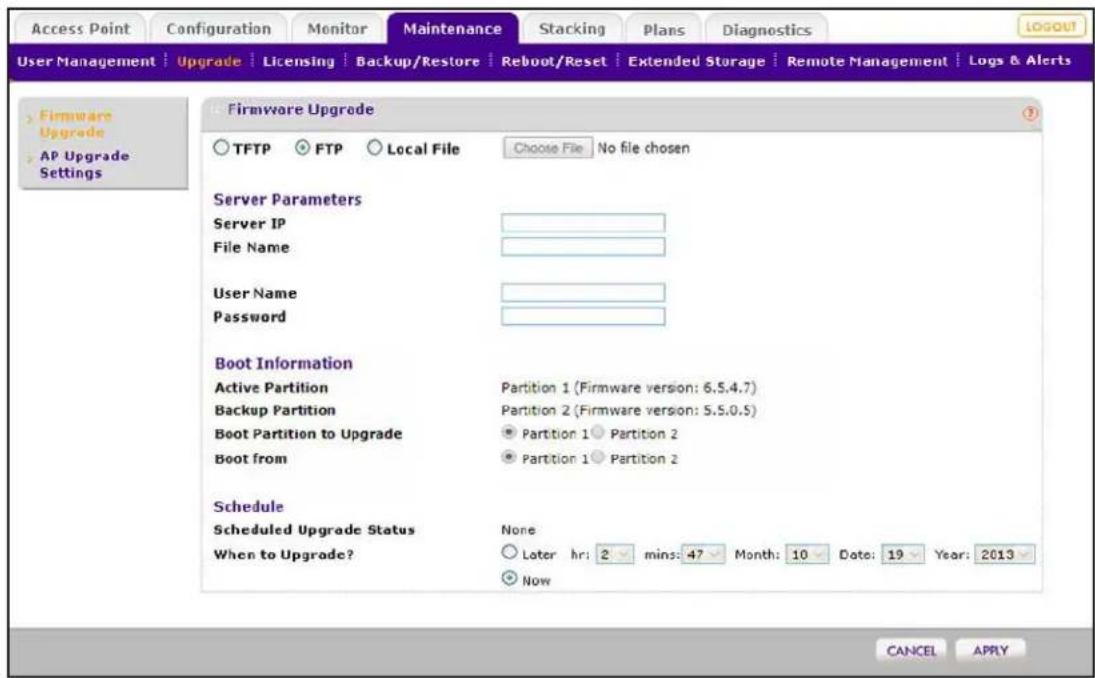Expand the Month dropdown

tap(807, 554)
